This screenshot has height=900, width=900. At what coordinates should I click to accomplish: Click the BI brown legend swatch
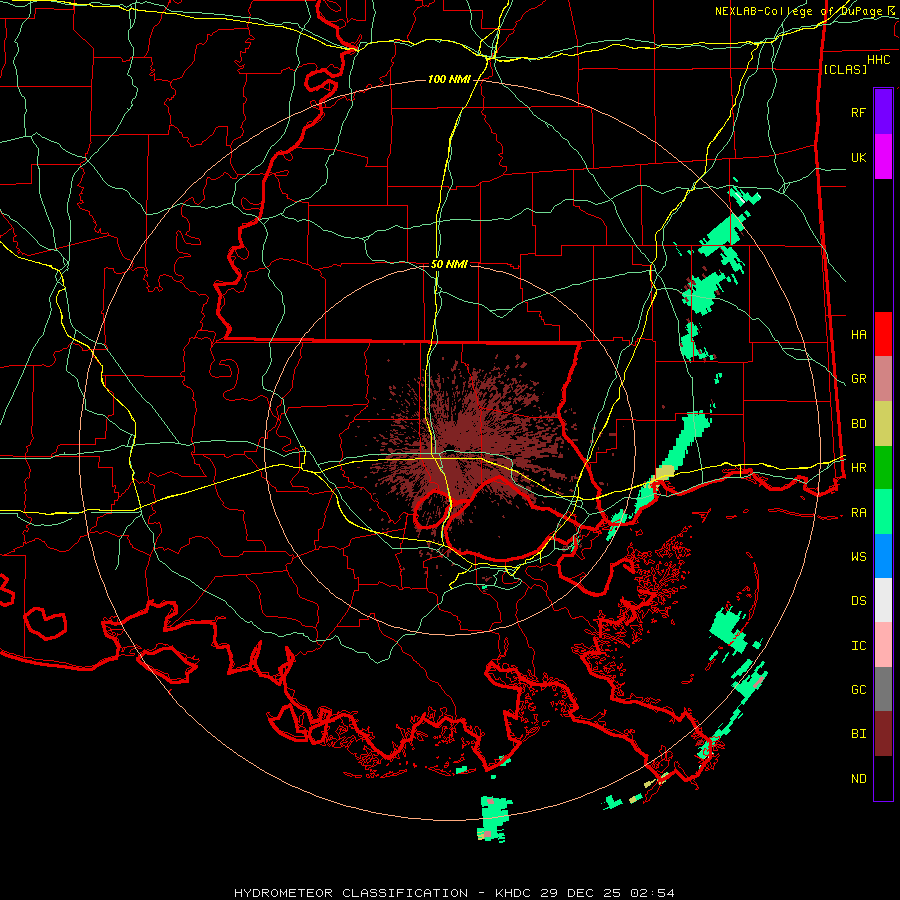click(883, 734)
